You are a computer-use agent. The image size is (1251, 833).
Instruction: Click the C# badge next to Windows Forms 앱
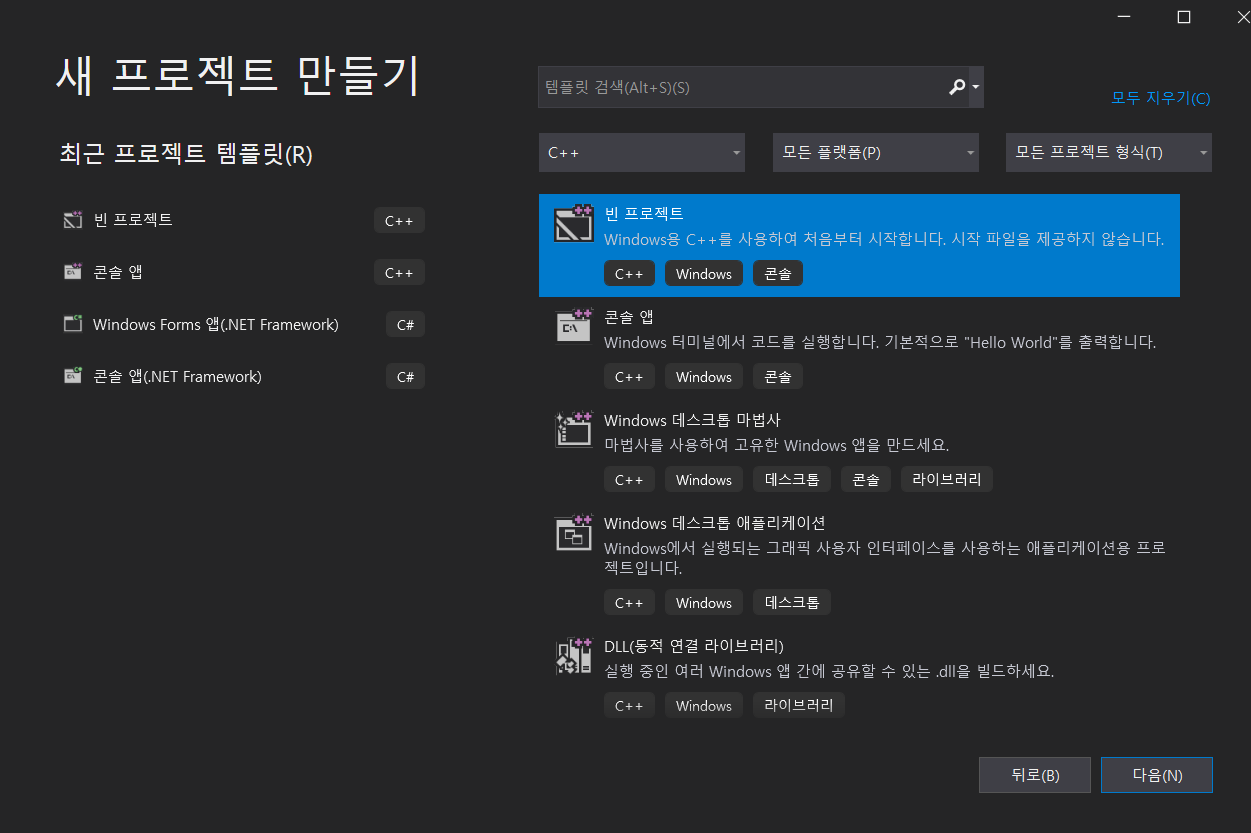(x=405, y=324)
